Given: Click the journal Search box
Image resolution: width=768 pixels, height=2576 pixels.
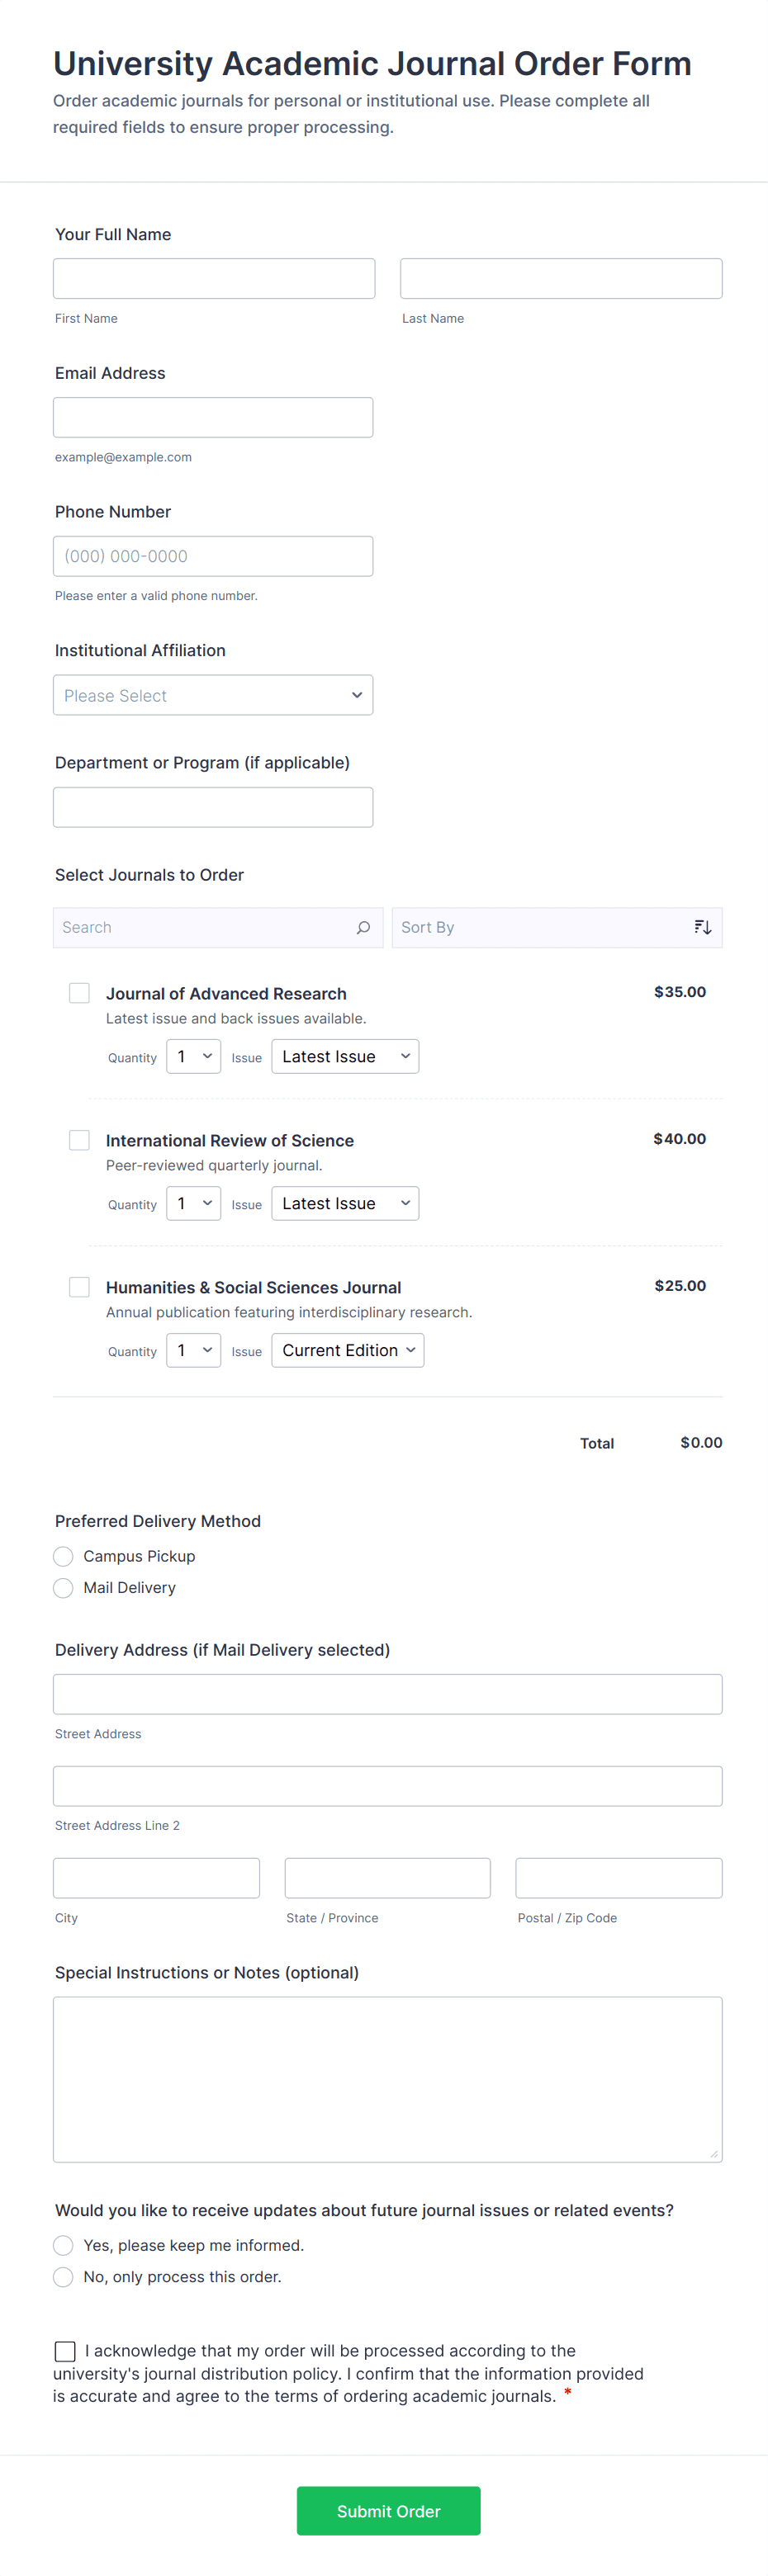Looking at the screenshot, I should 205,928.
